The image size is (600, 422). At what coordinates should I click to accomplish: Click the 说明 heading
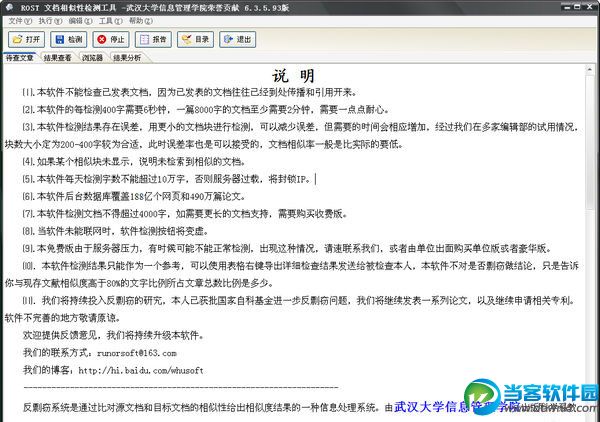point(293,76)
